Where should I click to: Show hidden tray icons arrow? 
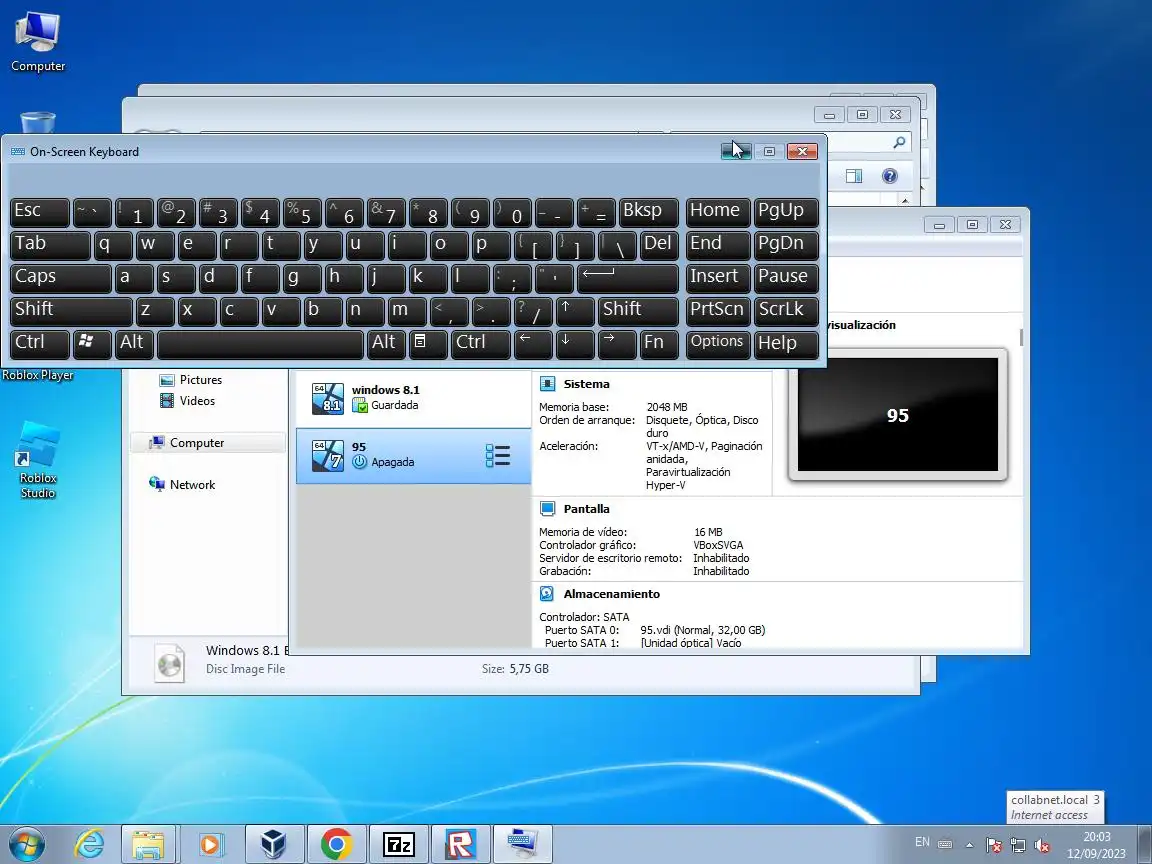click(969, 845)
